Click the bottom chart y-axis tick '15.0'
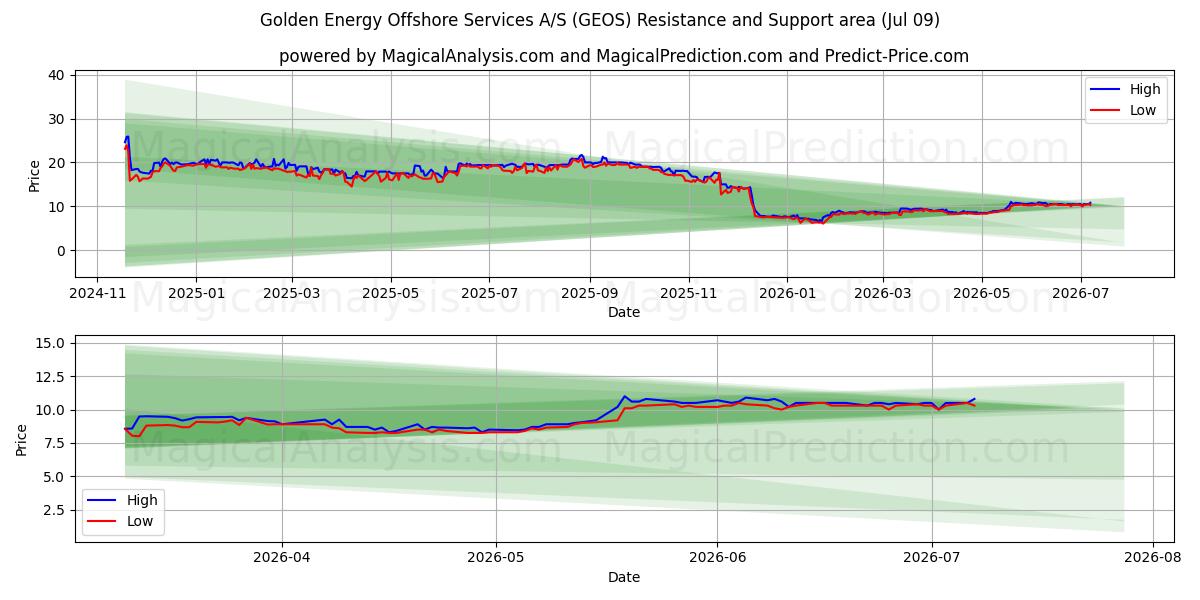The width and height of the screenshot is (1200, 600). [x=51, y=343]
